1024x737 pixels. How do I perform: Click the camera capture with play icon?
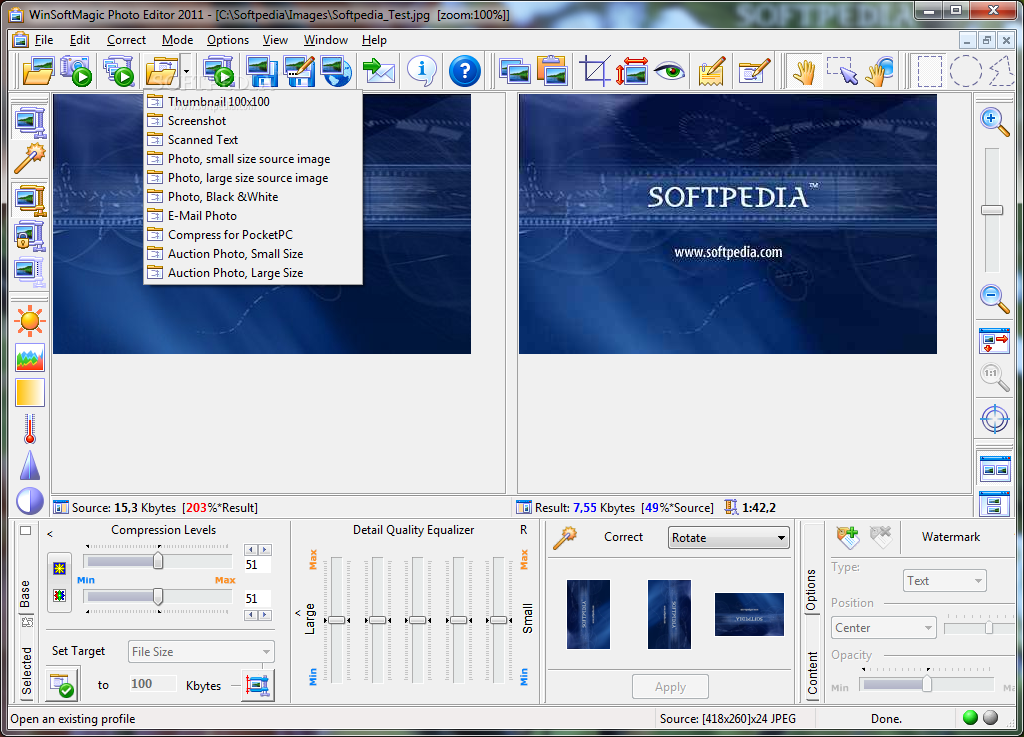click(76, 71)
